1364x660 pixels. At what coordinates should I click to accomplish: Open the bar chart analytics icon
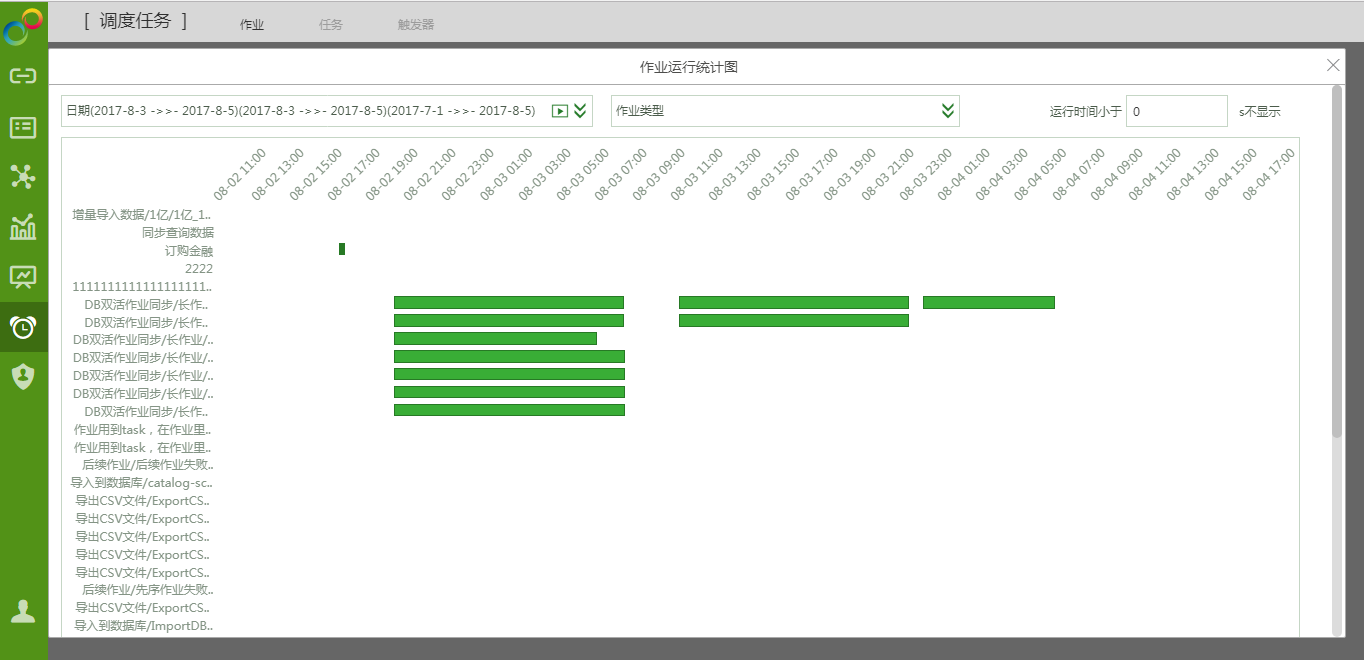(23, 227)
